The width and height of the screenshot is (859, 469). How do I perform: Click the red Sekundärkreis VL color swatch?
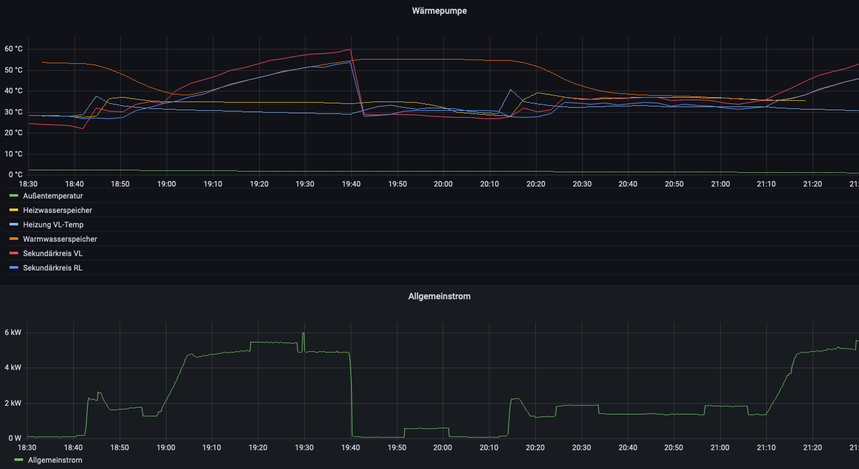pyautogui.click(x=14, y=253)
